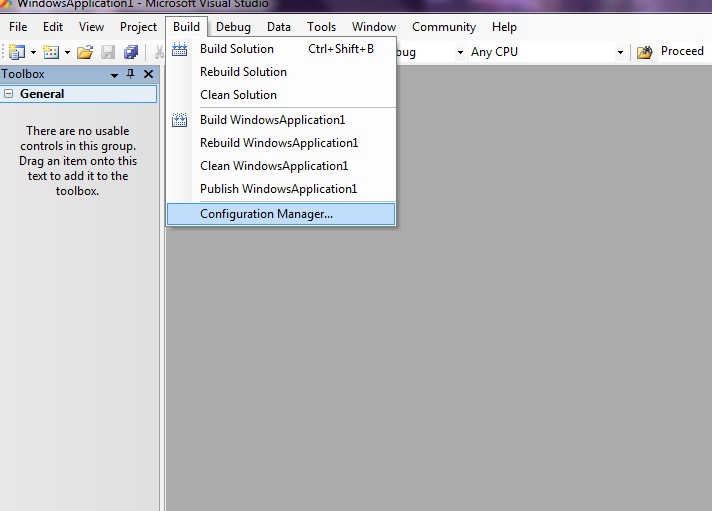Expand the Add New Item dropdown arrow

(x=67, y=53)
